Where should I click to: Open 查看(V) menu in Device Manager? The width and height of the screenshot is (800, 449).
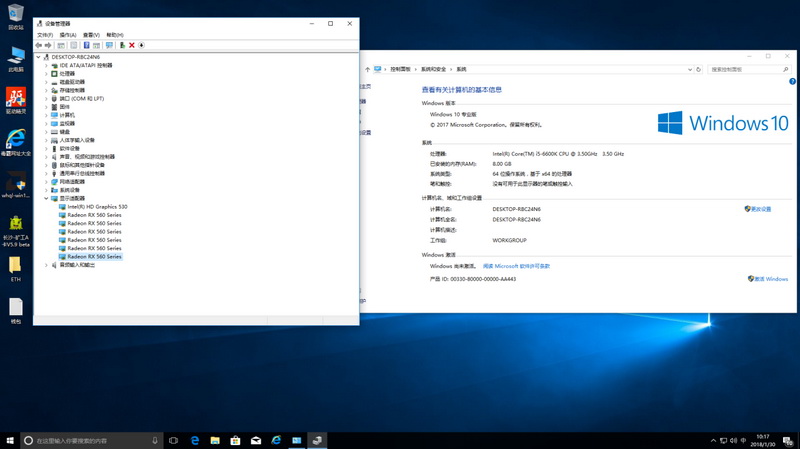coord(91,35)
